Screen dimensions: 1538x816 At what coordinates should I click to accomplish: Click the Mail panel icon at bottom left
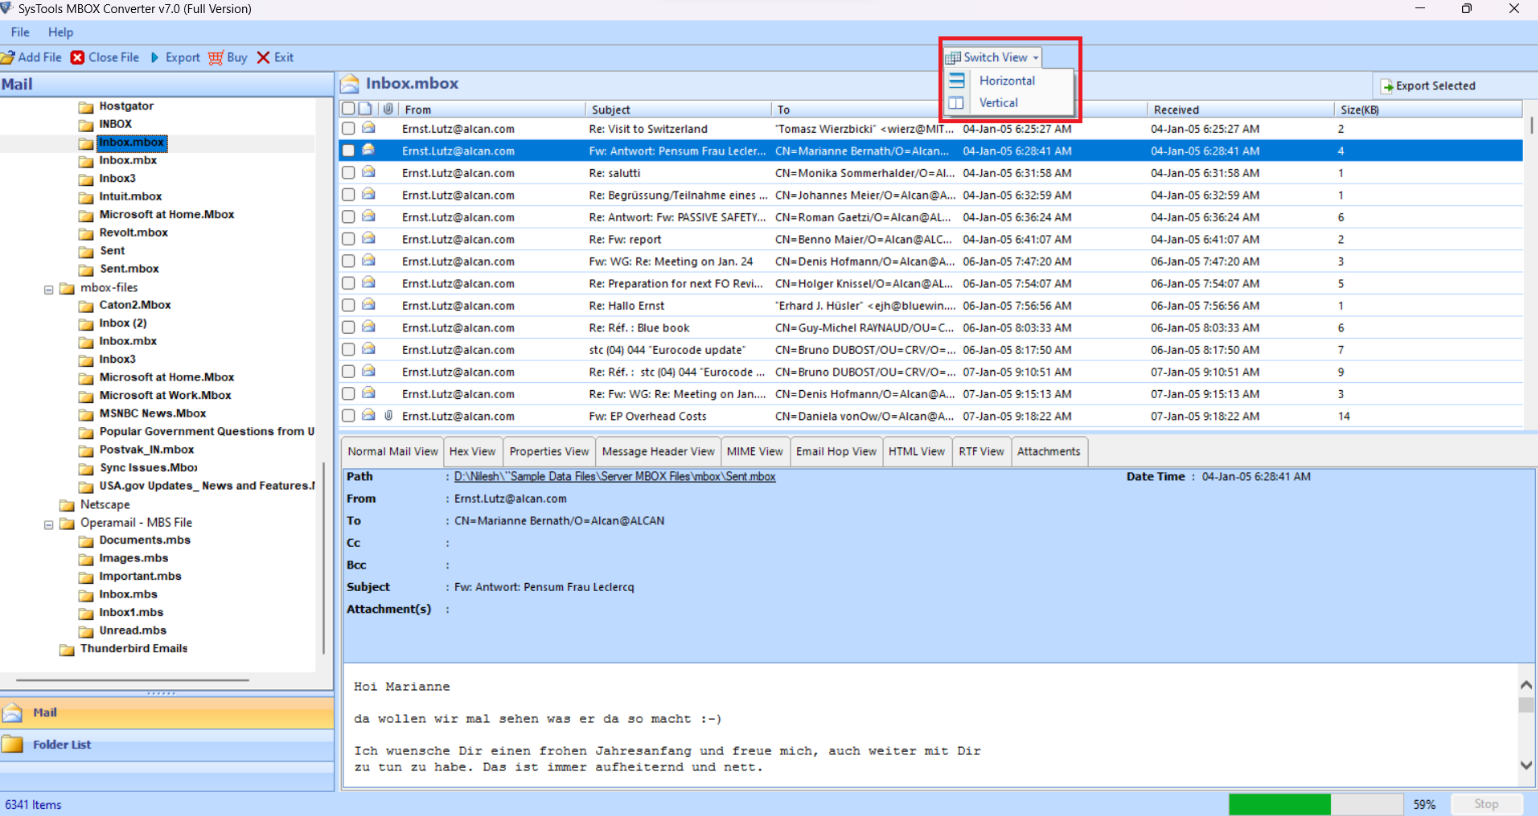14,712
